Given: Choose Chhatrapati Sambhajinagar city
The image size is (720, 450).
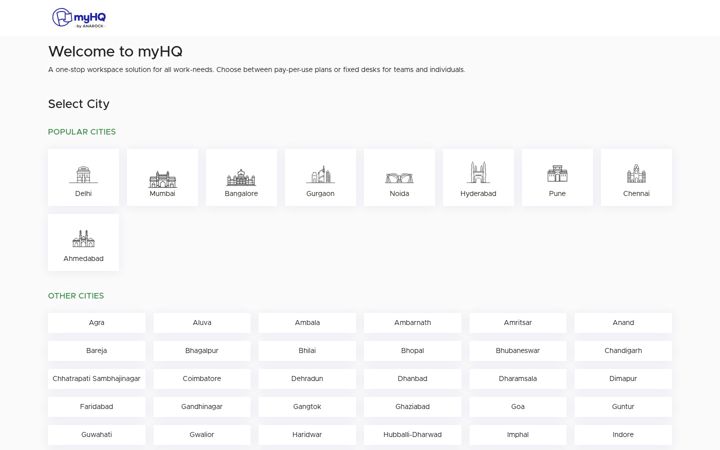Looking at the screenshot, I should click(96, 379).
